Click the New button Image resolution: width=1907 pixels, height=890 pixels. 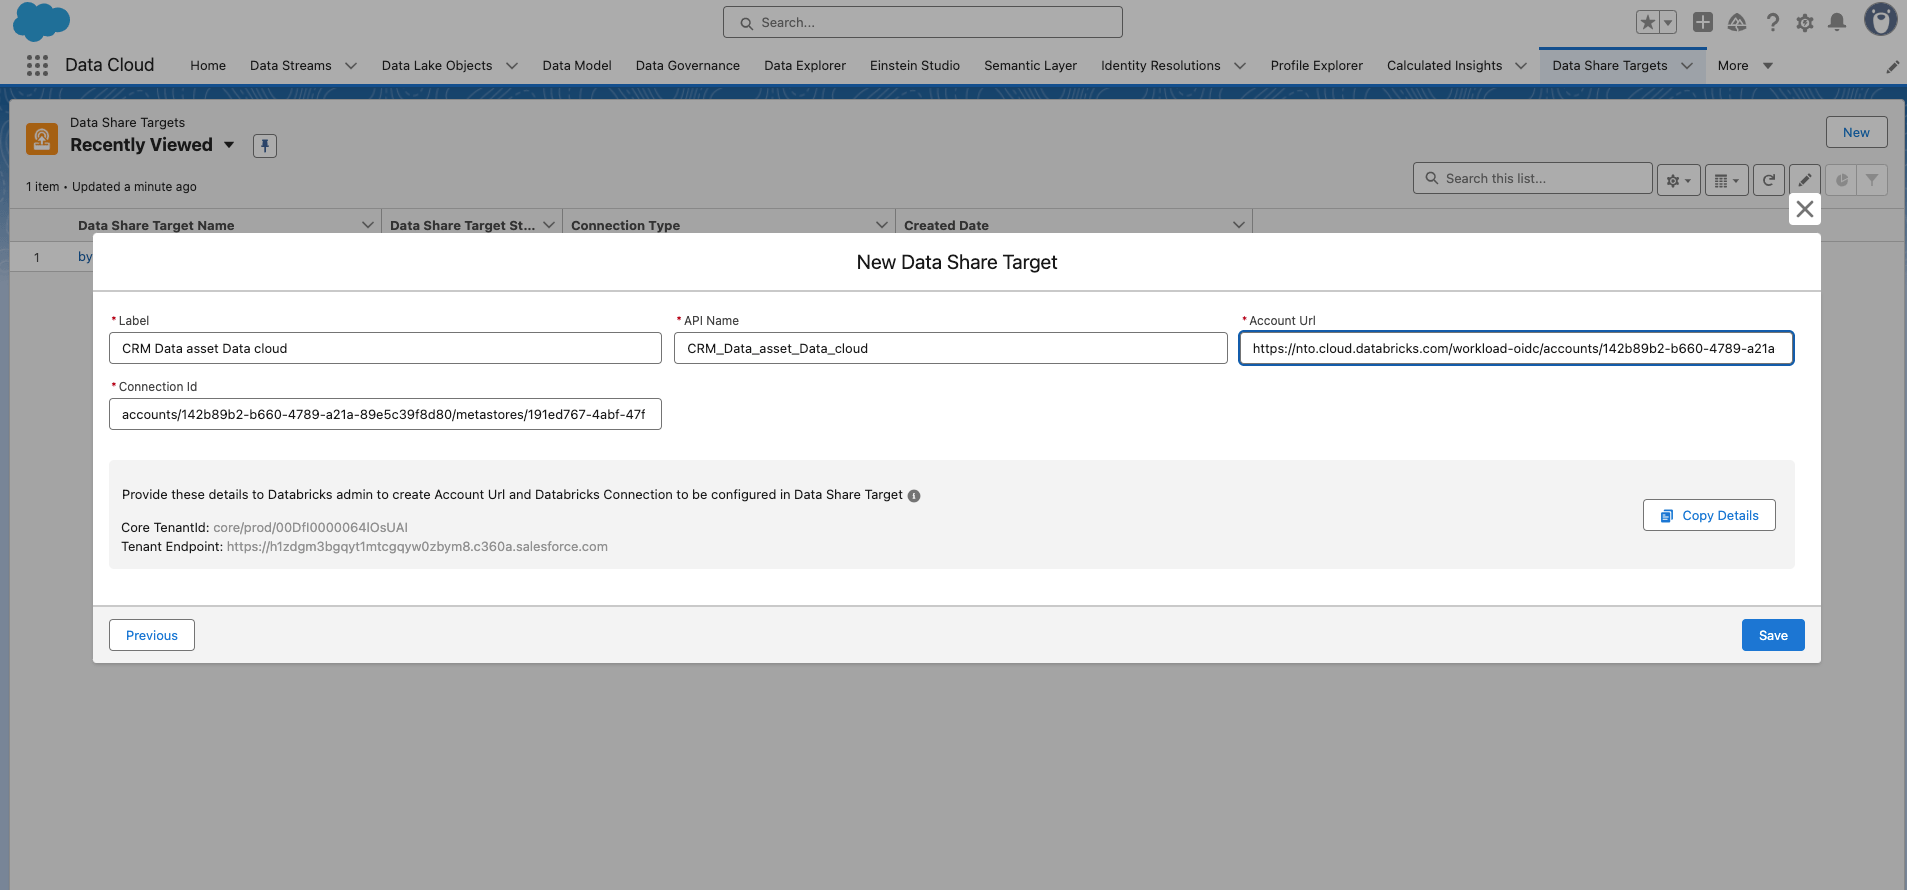point(1856,132)
